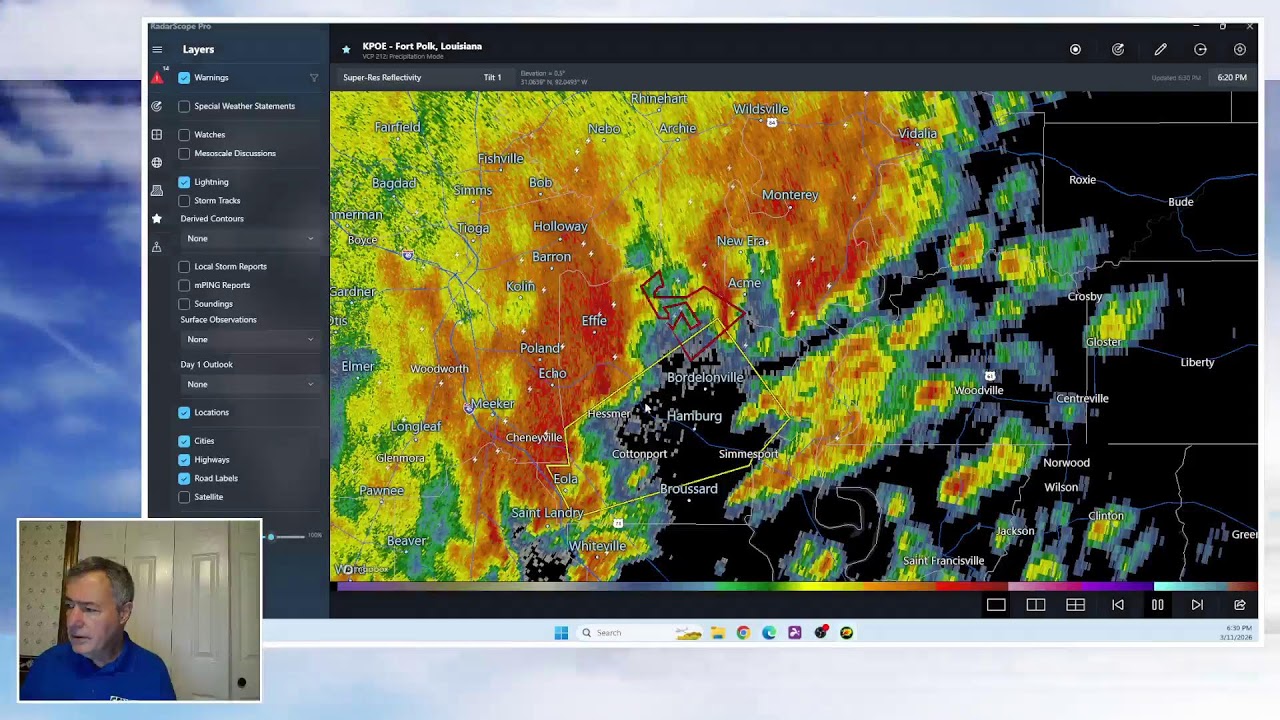The image size is (1280, 720).
Task: Click the grid layout sidebar icon
Action: click(157, 134)
